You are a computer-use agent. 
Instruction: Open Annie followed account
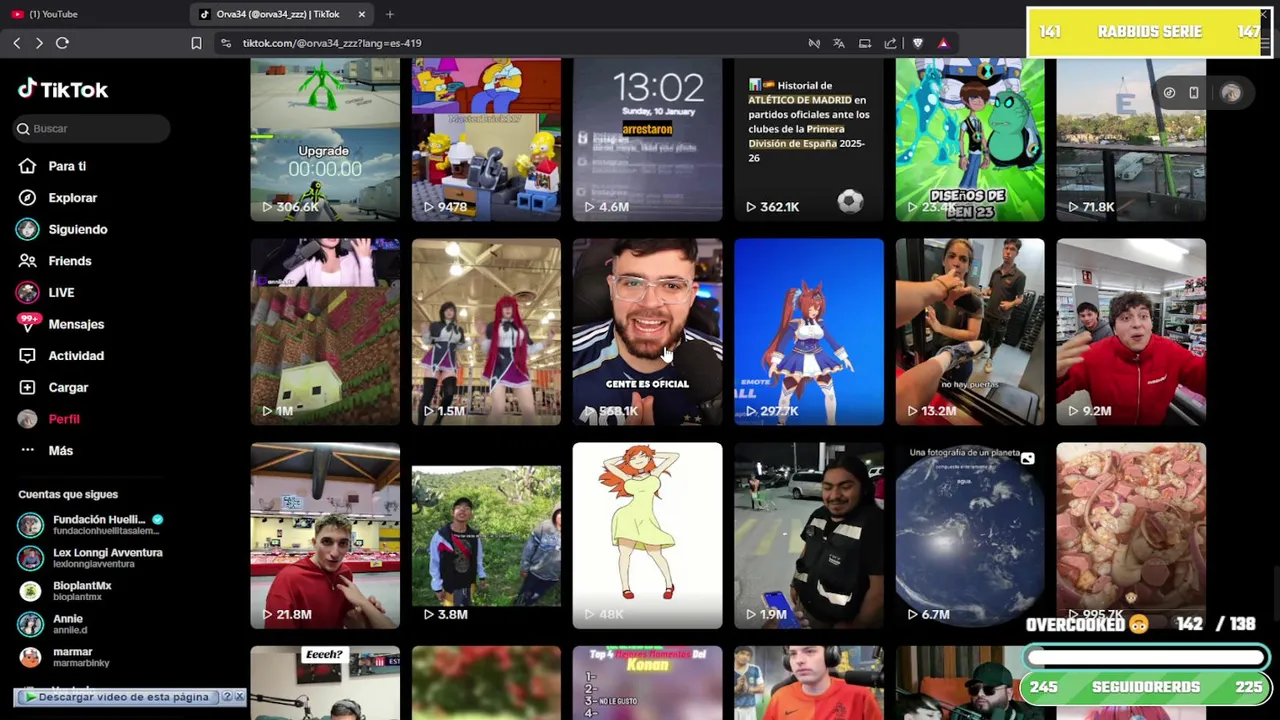[55, 624]
